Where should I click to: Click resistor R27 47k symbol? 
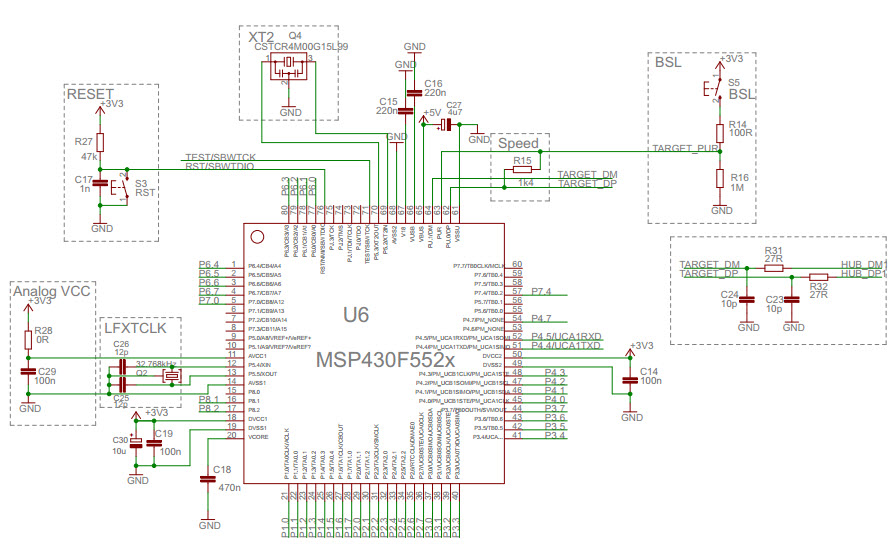tap(100, 142)
